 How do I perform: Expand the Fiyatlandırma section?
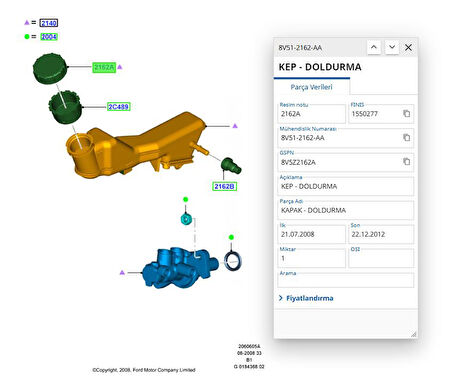tap(306, 298)
